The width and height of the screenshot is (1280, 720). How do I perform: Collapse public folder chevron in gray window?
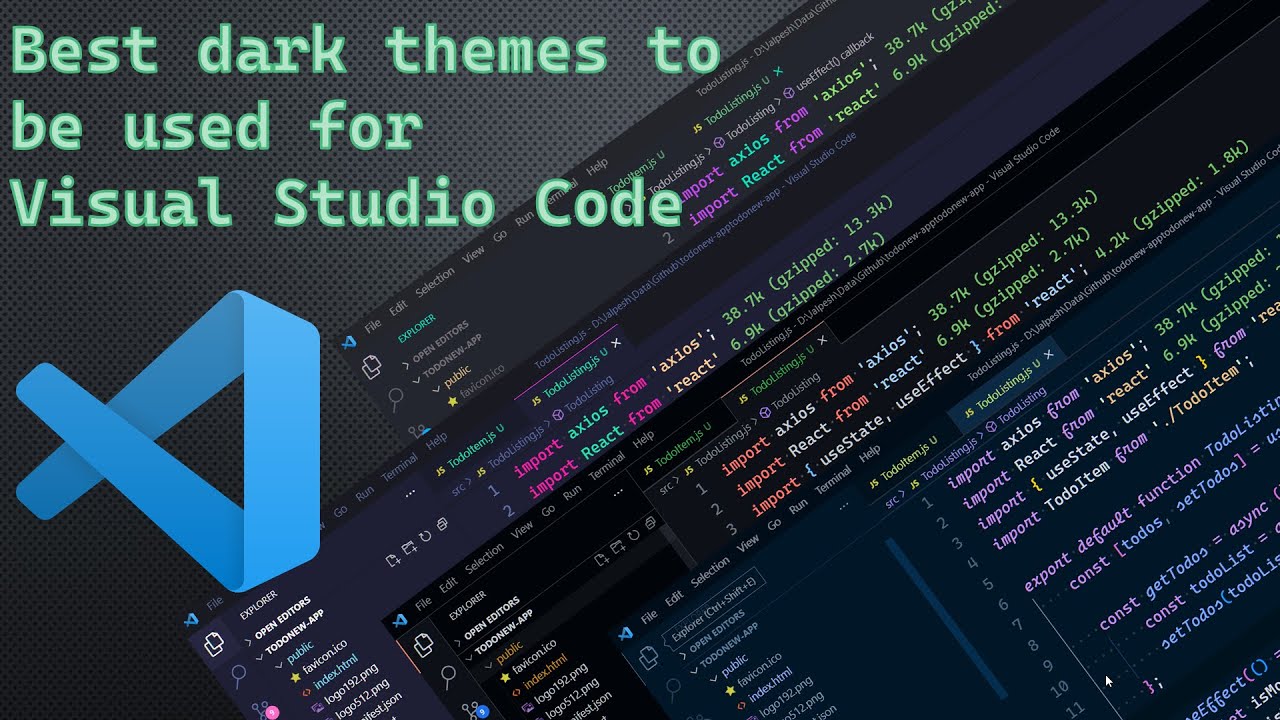(436, 388)
